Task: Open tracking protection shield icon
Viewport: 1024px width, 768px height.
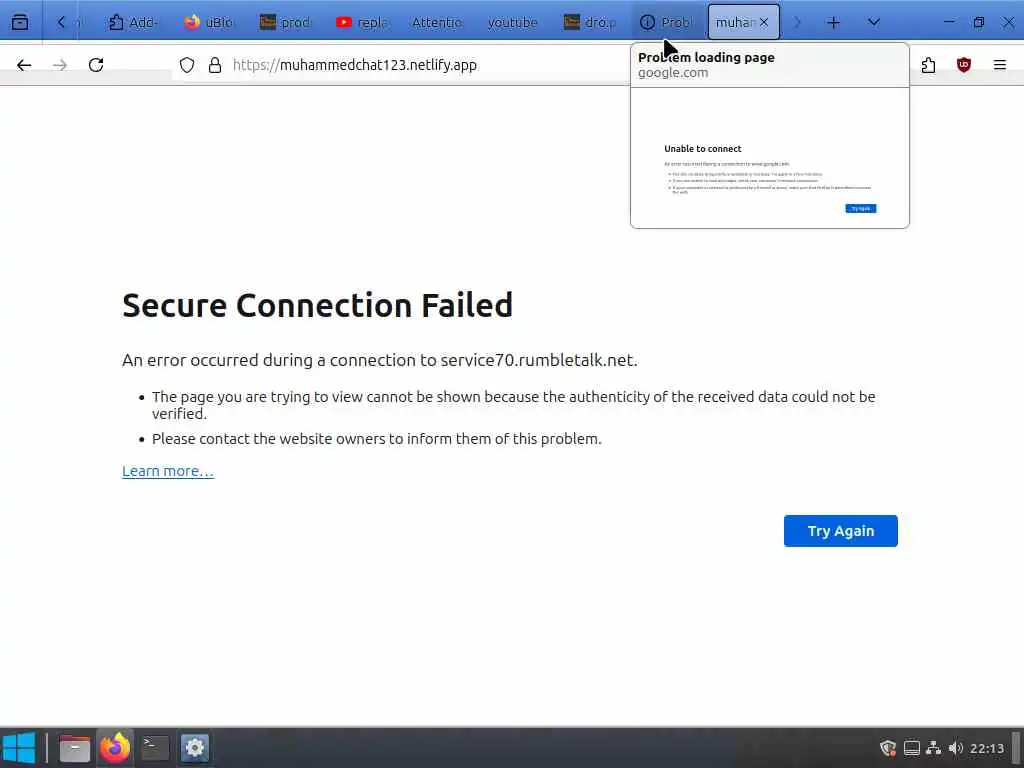Action: [x=187, y=65]
